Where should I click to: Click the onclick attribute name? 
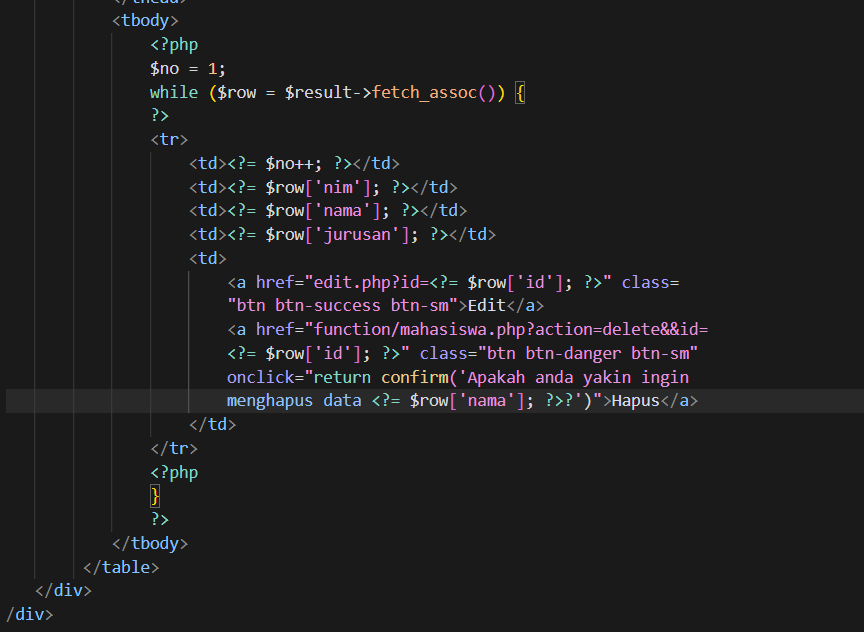click(x=262, y=378)
